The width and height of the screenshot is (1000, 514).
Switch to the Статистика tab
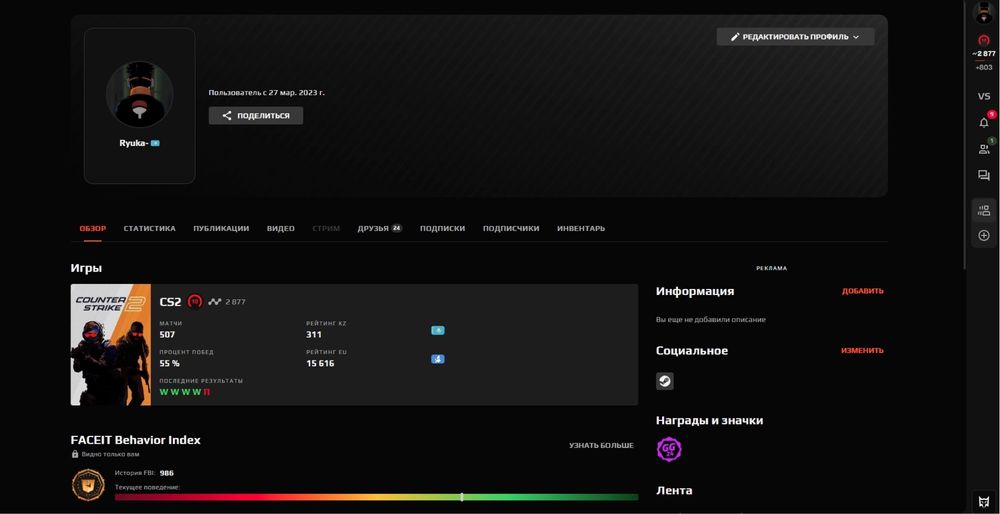[149, 228]
